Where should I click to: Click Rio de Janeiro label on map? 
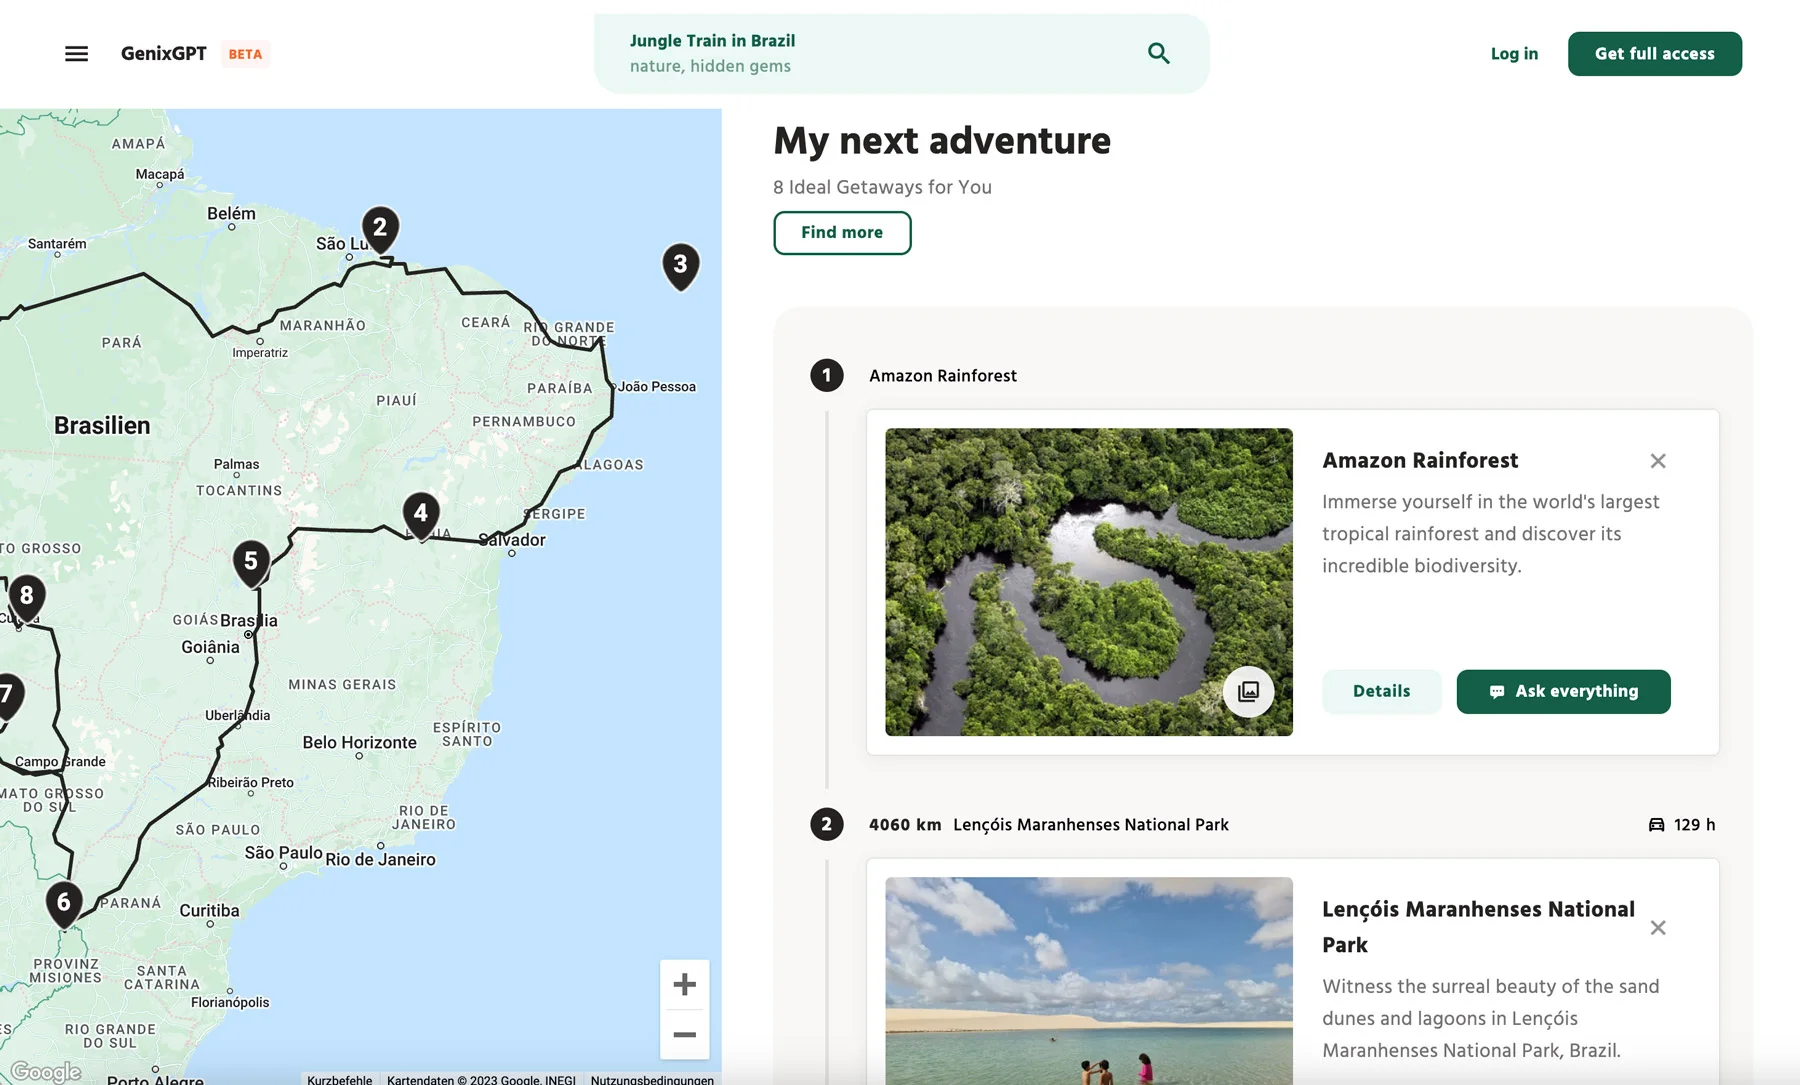(380, 859)
